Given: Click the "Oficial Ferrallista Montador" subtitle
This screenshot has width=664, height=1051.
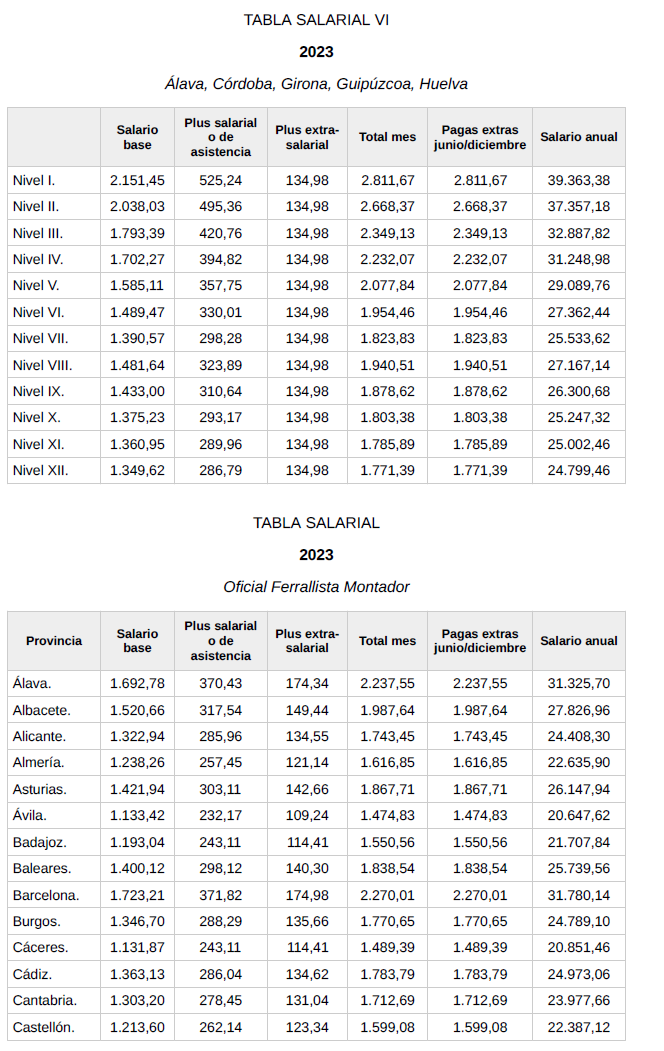Looking at the screenshot, I should 316,587.
